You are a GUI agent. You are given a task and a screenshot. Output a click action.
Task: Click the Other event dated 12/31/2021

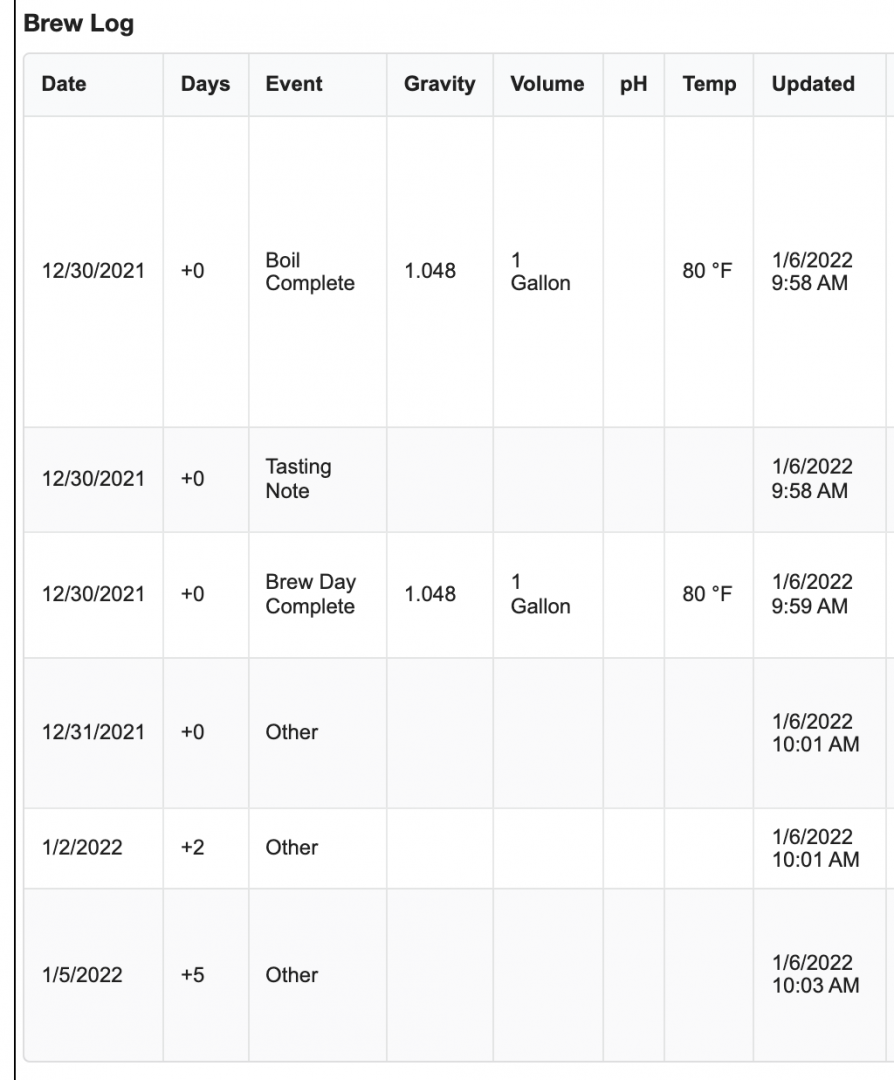292,732
